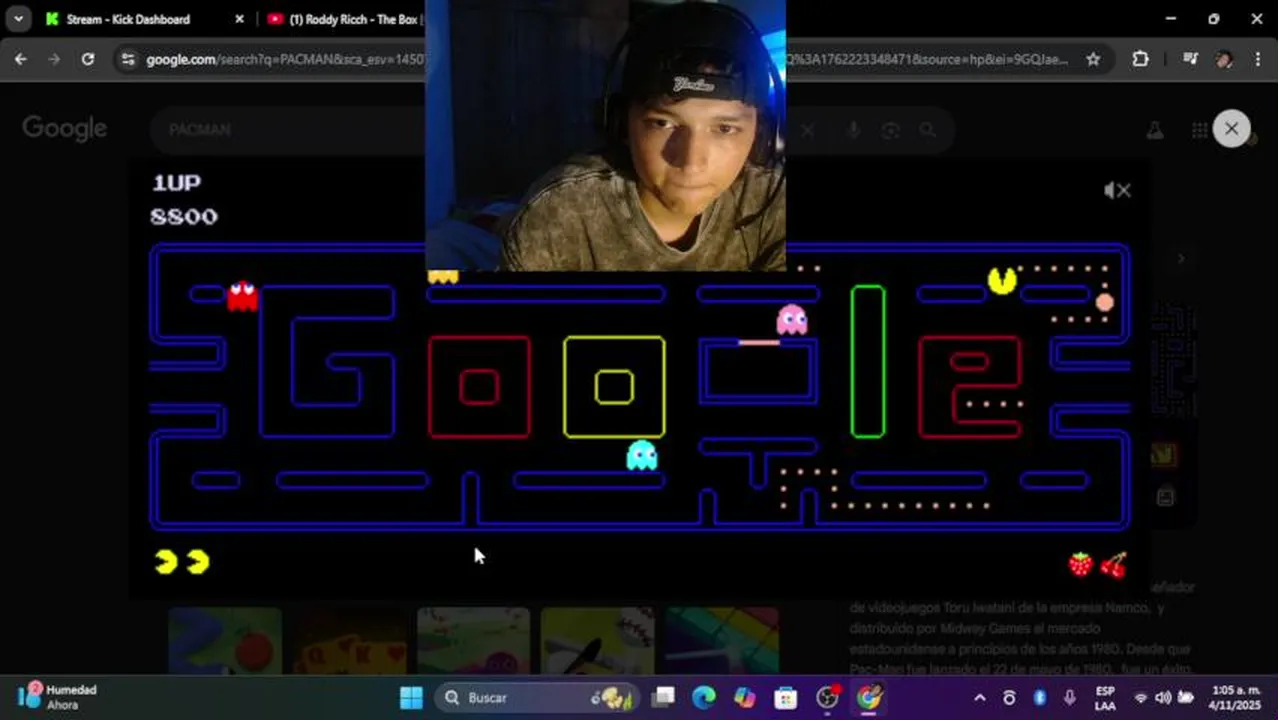Go forward to the next page
The image size is (1278, 720).
coord(54,59)
